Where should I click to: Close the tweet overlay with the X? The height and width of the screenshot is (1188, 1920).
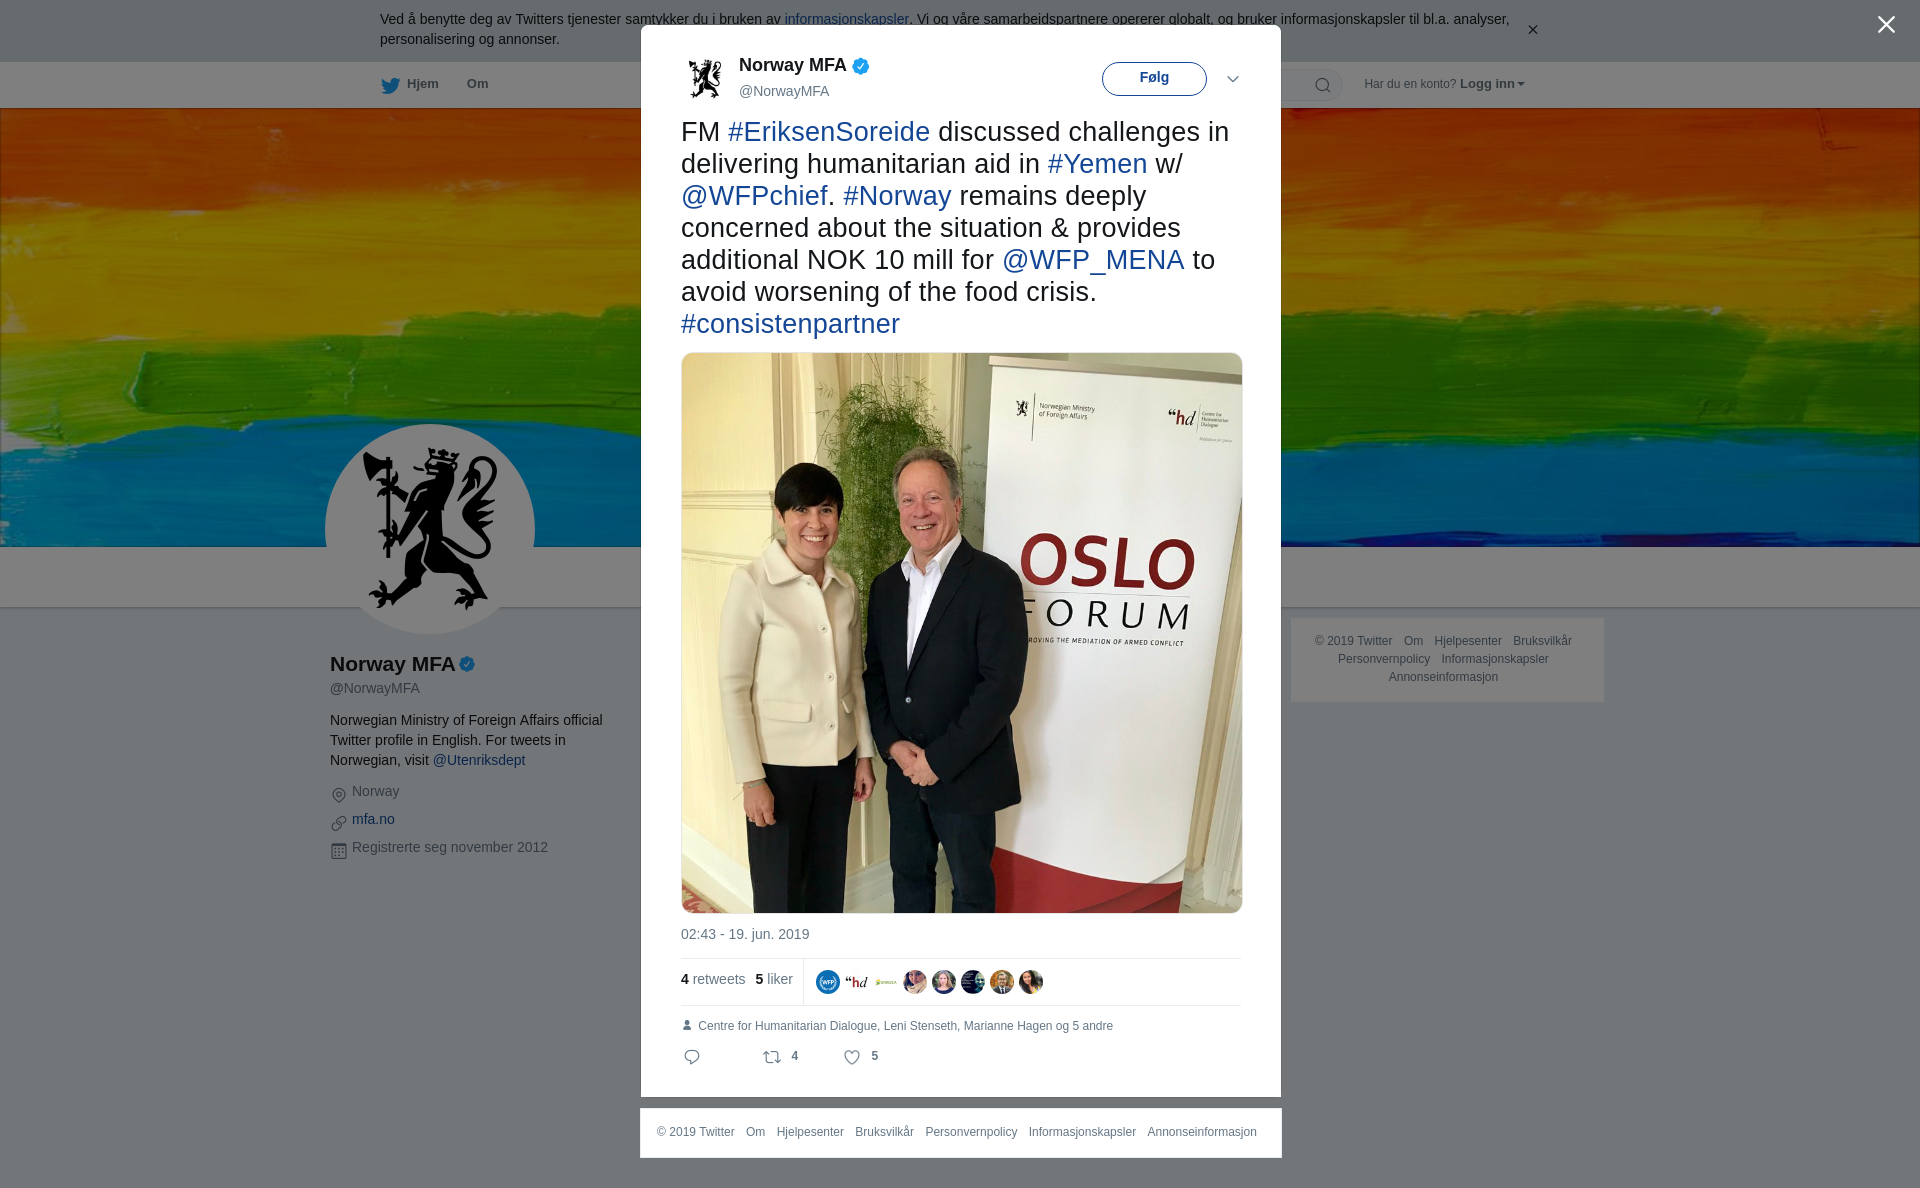[x=1886, y=25]
